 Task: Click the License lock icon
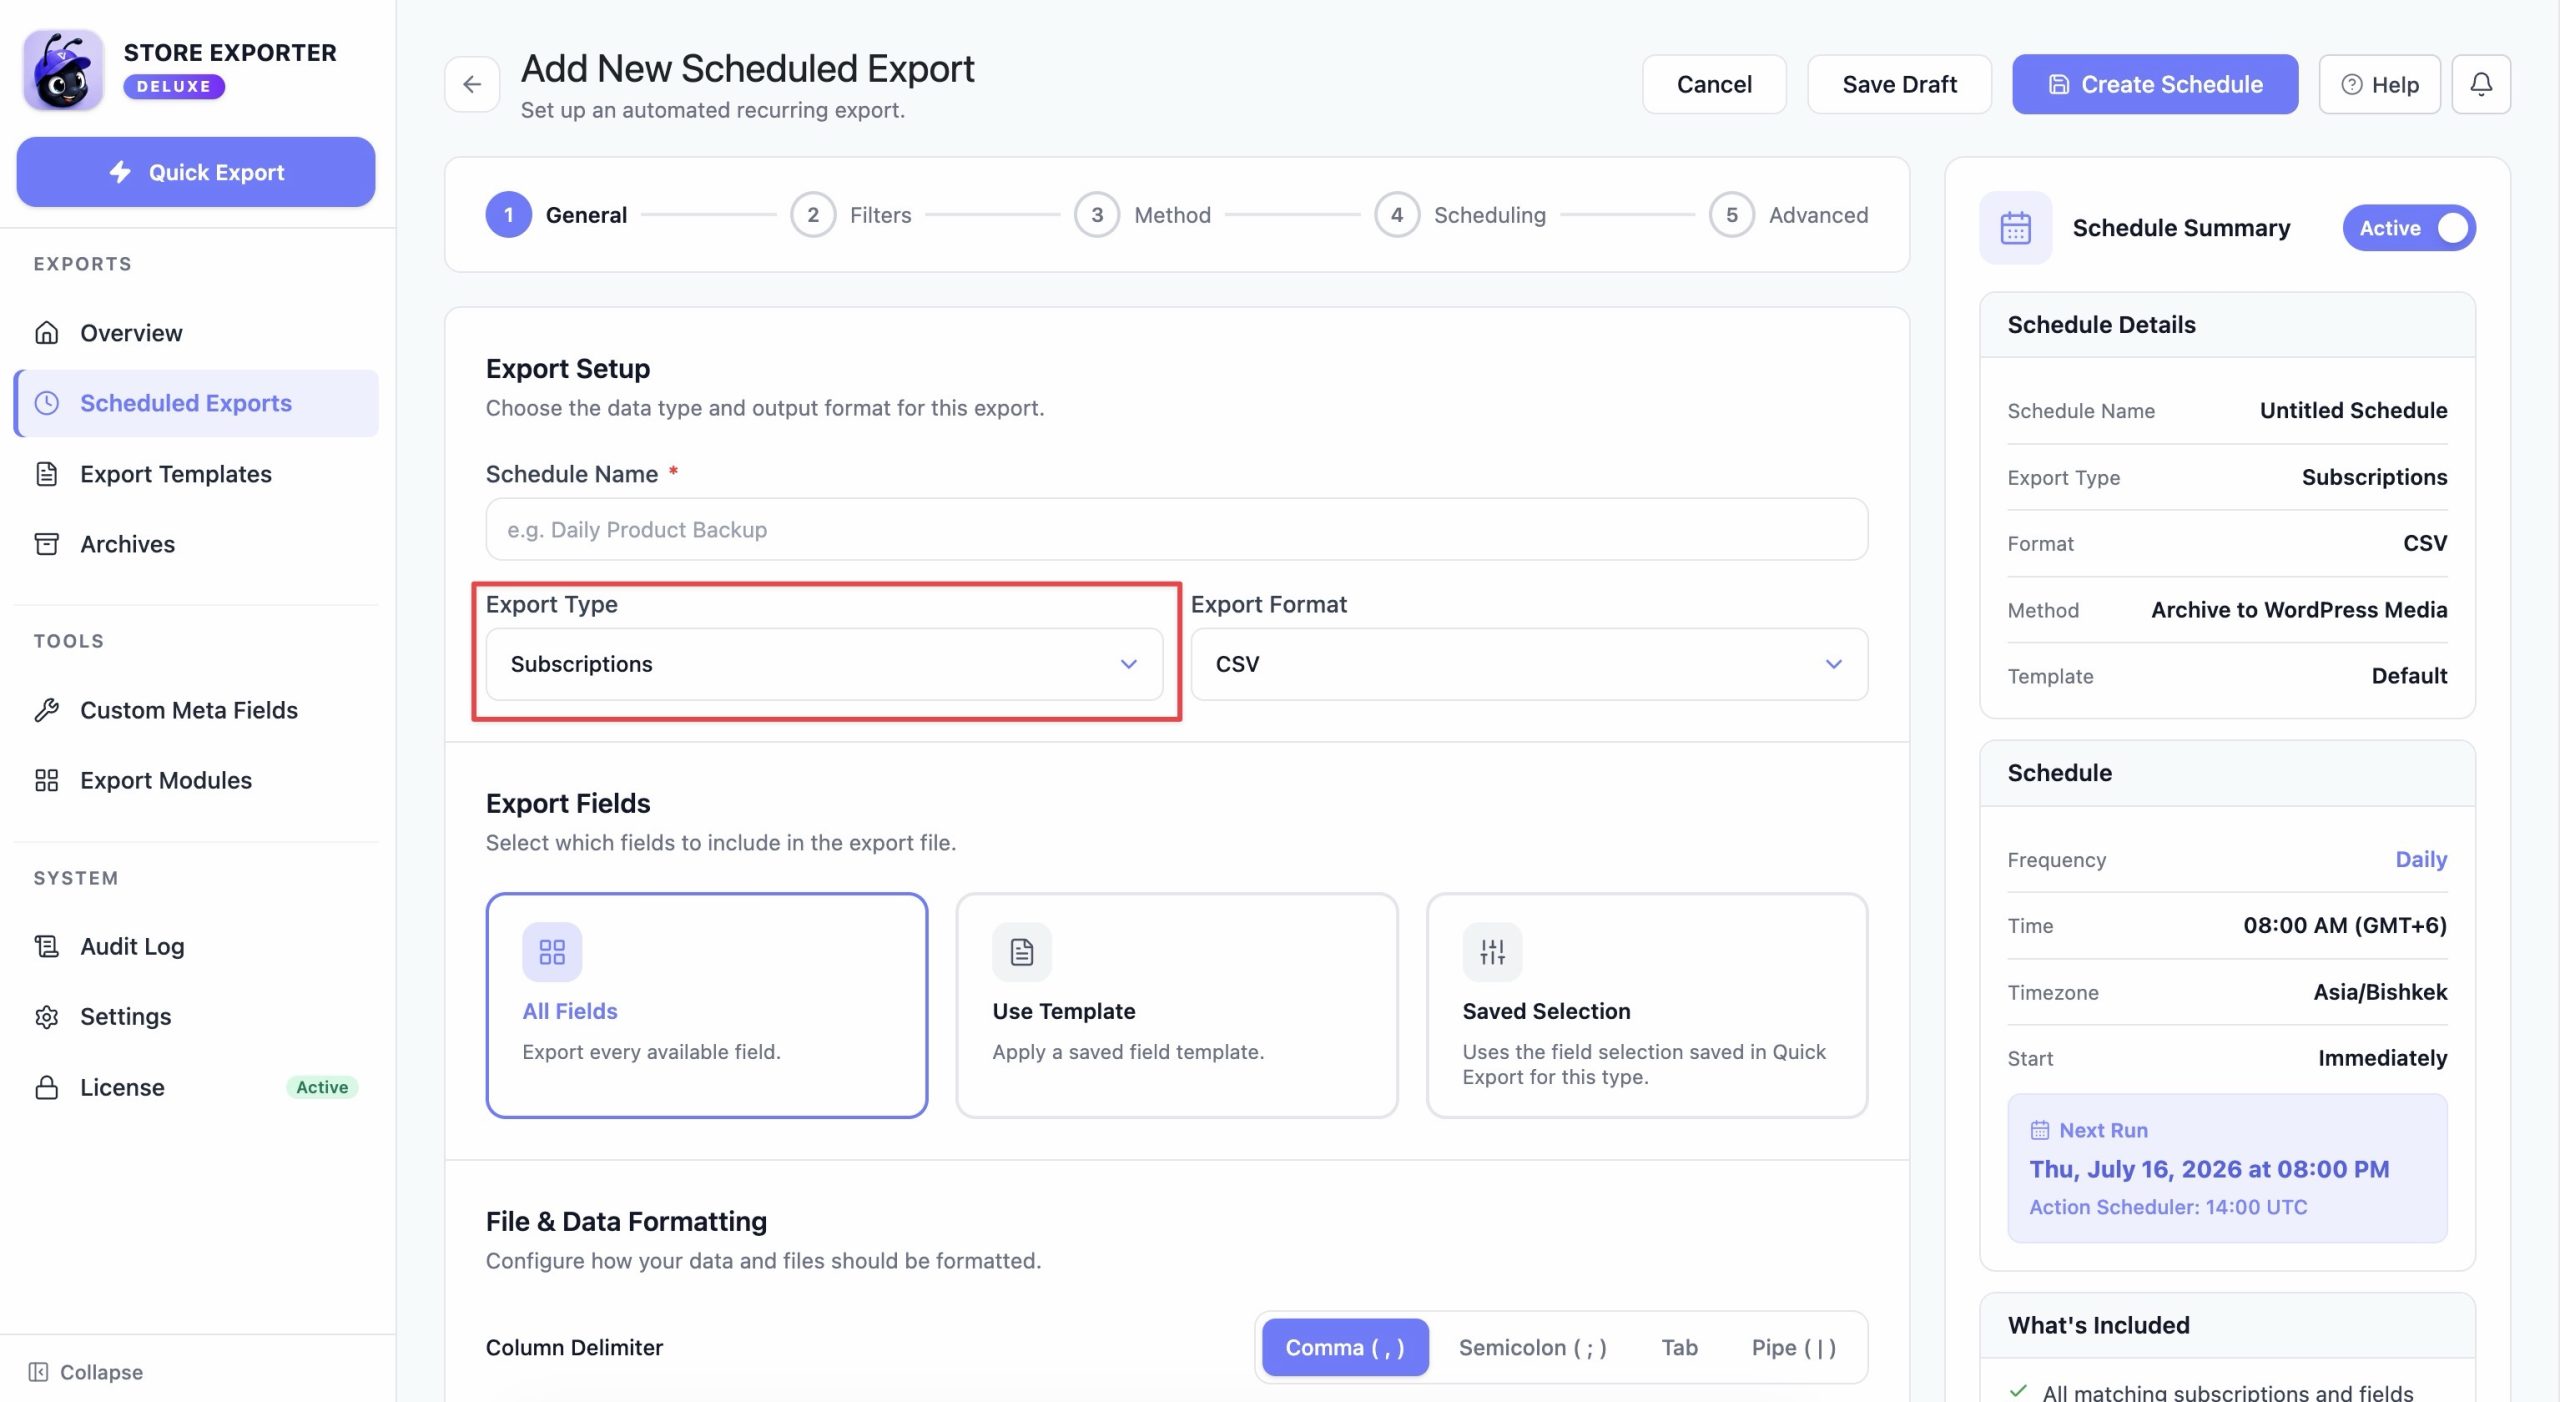coord(47,1087)
